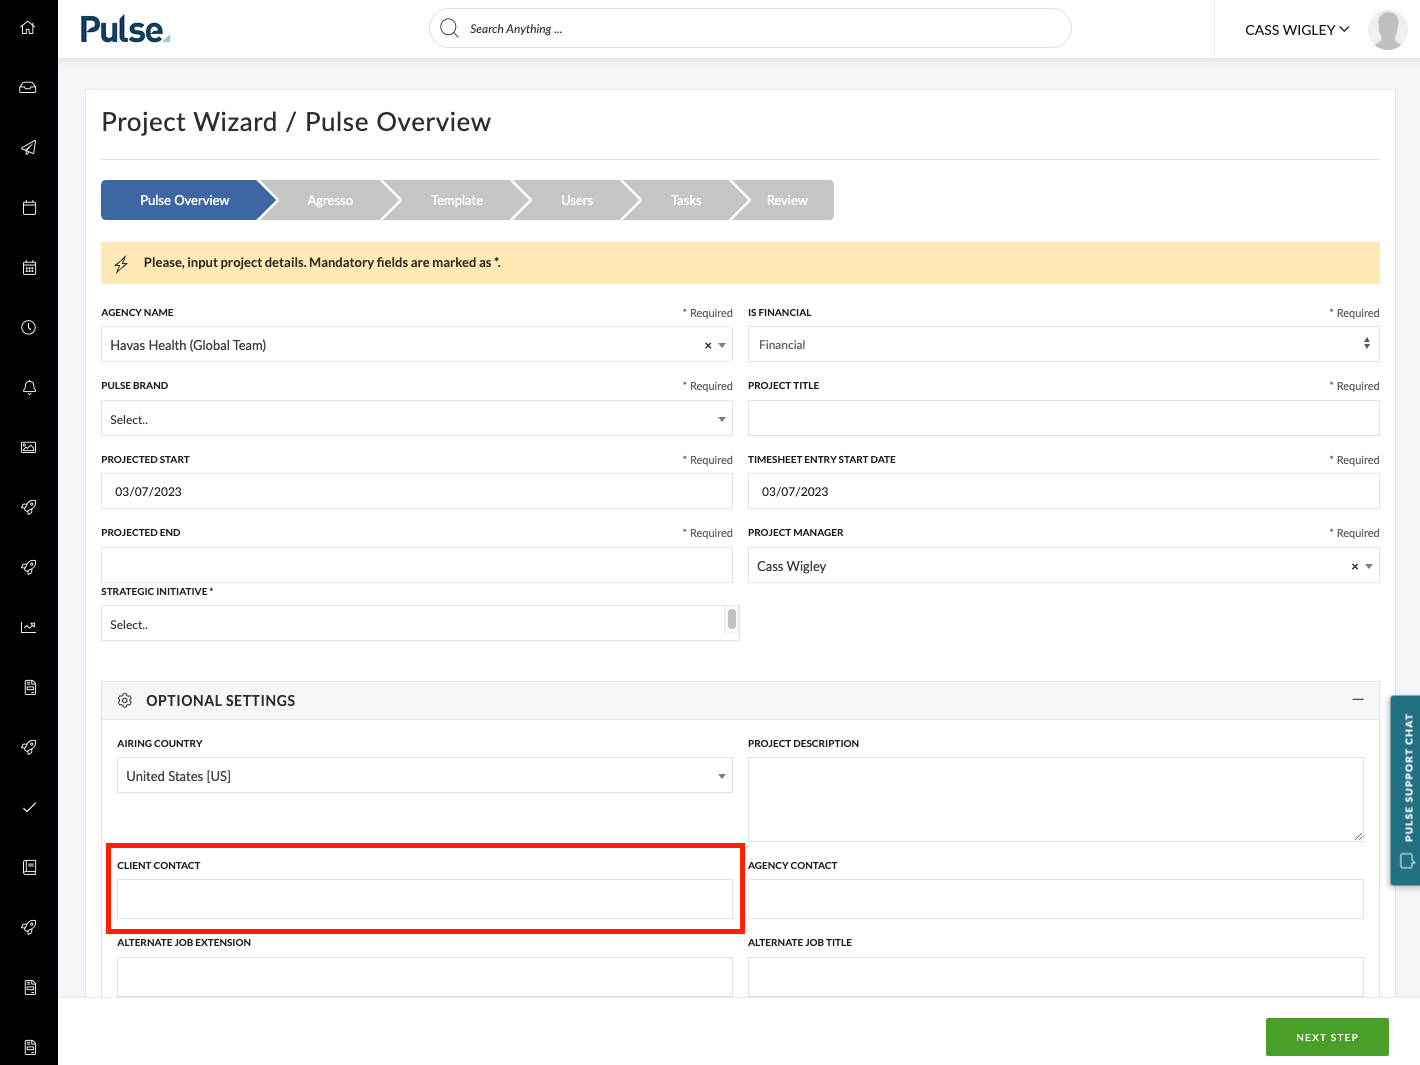Open the Strategic Initiative select box
This screenshot has width=1420, height=1065.
(412, 623)
